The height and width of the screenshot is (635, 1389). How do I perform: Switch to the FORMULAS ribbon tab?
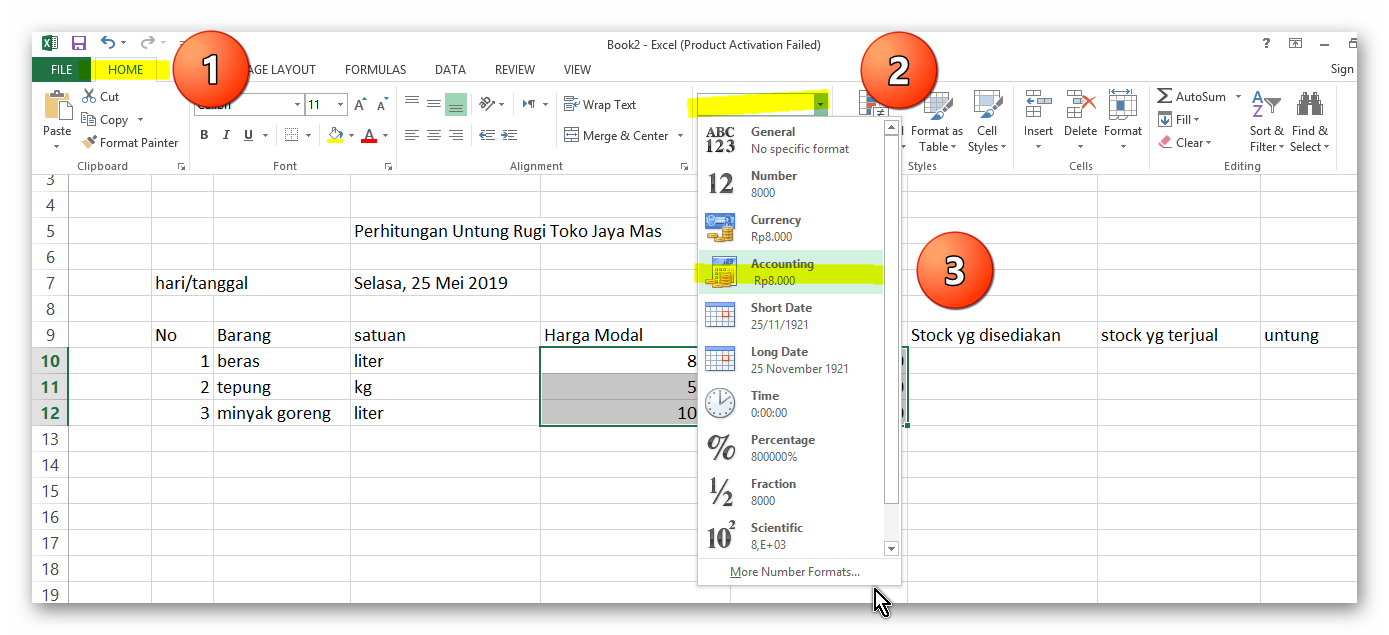point(375,69)
